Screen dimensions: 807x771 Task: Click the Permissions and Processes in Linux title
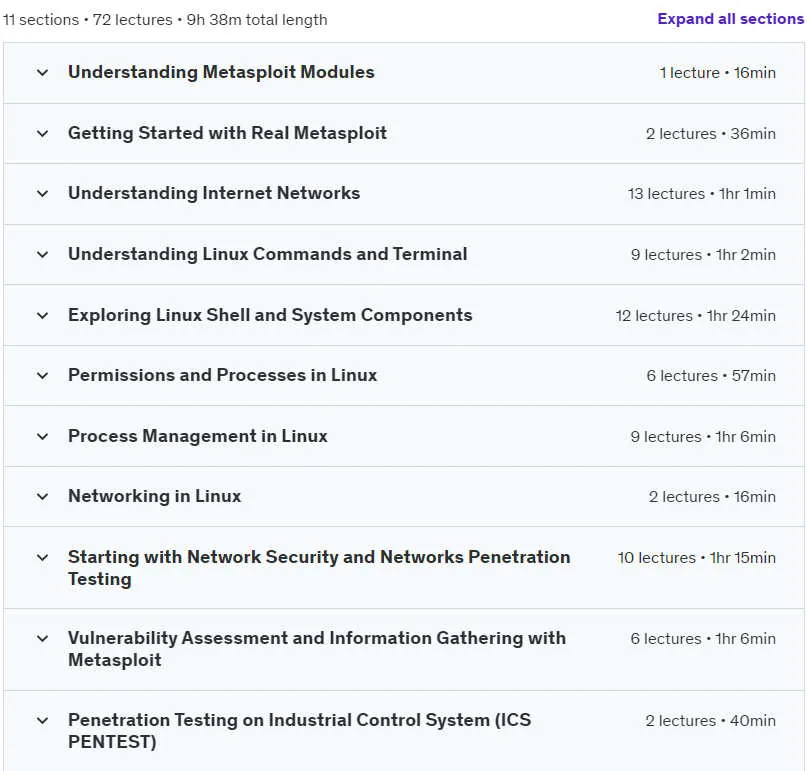pyautogui.click(x=222, y=375)
